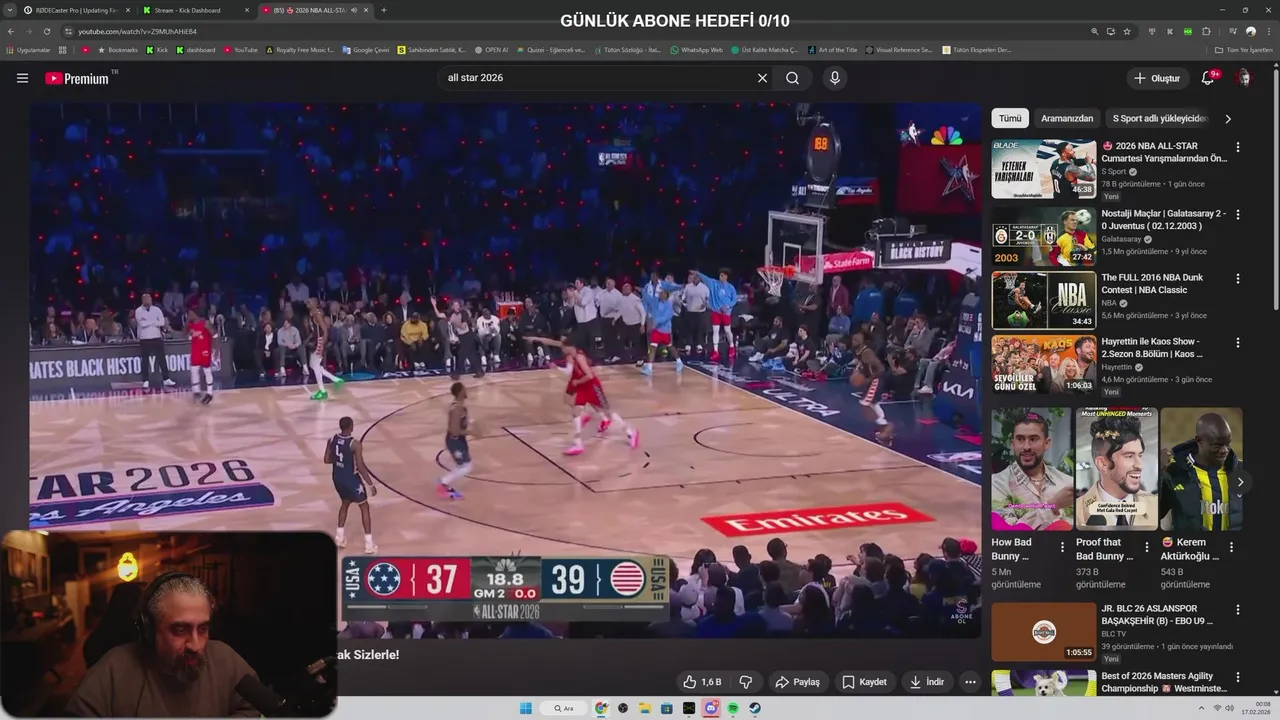Open Best of 2026 Masters Agility title
Screen dimensions: 1280x720
tap(1164, 682)
